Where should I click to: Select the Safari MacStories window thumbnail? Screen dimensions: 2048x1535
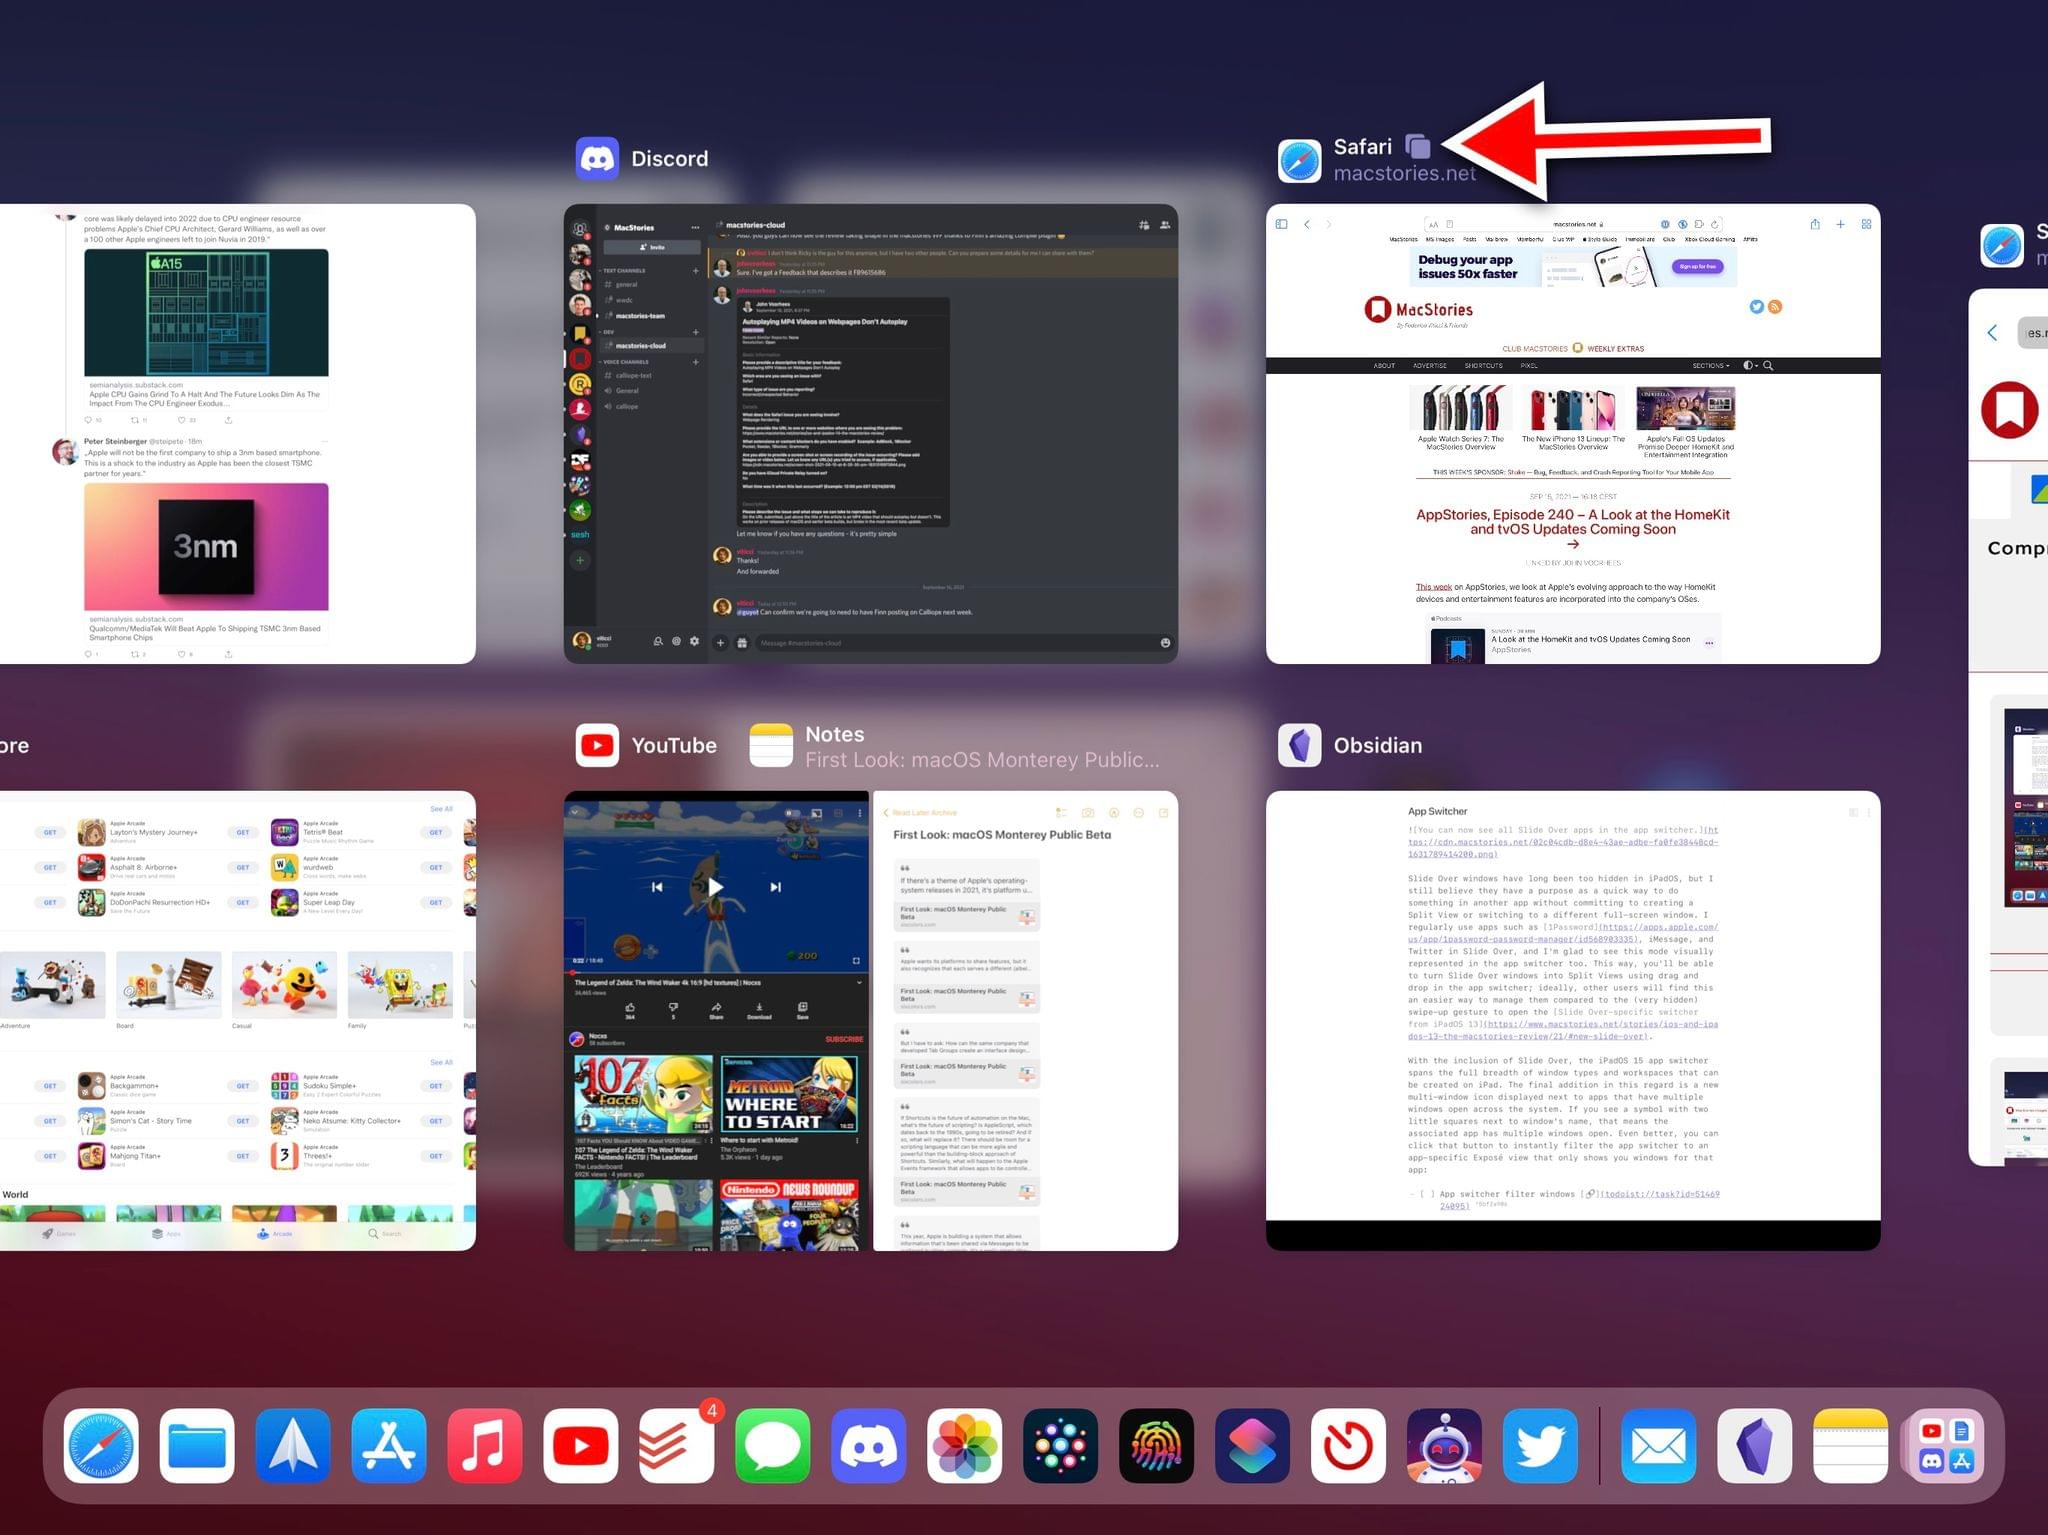(x=1573, y=433)
